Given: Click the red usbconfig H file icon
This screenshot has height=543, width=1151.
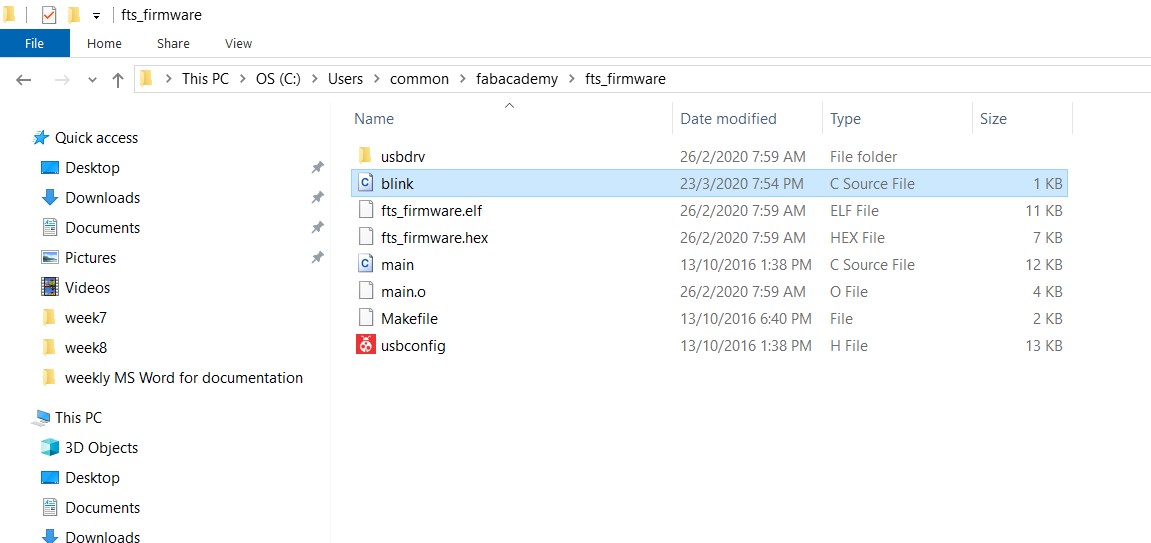Looking at the screenshot, I should tap(366, 345).
